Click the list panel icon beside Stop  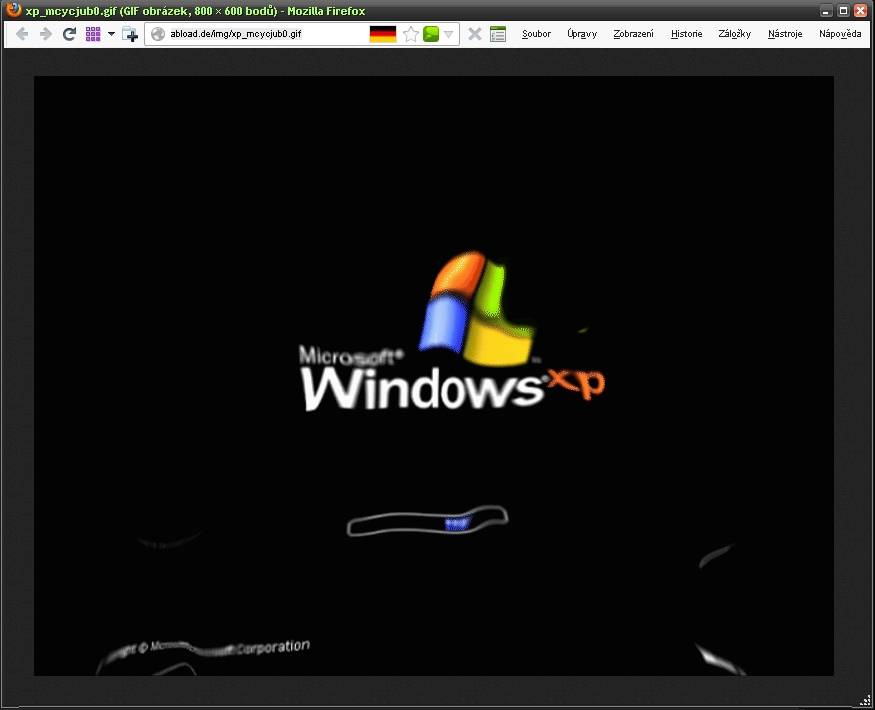pos(498,34)
